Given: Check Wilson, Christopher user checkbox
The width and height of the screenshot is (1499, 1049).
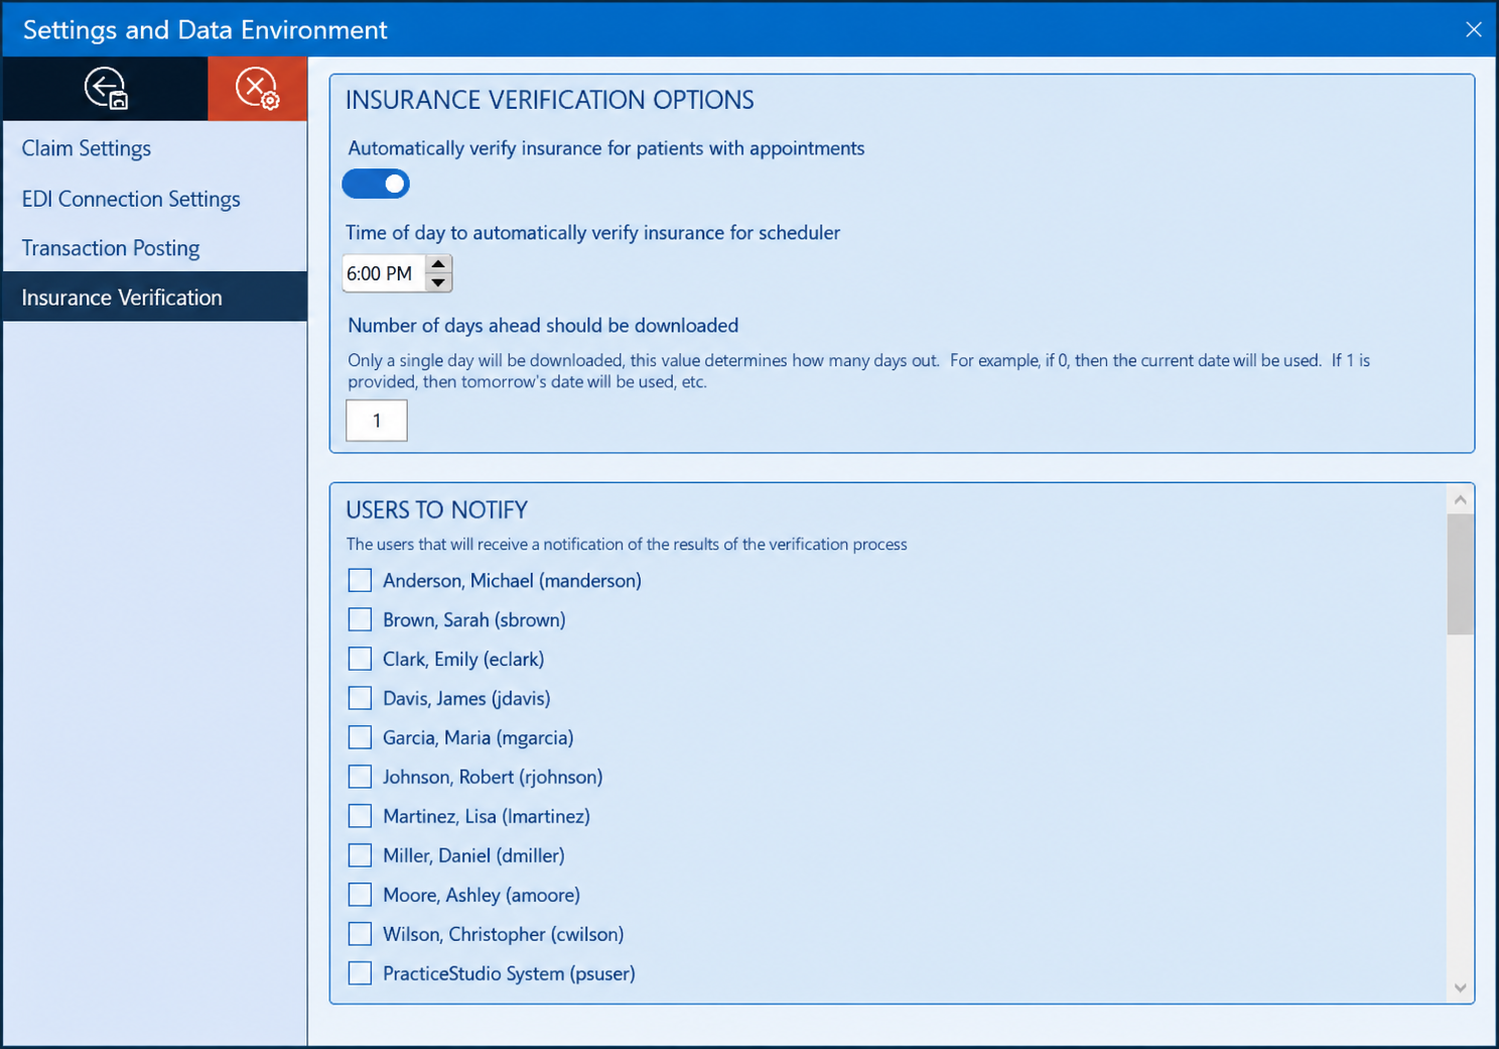Looking at the screenshot, I should (x=360, y=934).
